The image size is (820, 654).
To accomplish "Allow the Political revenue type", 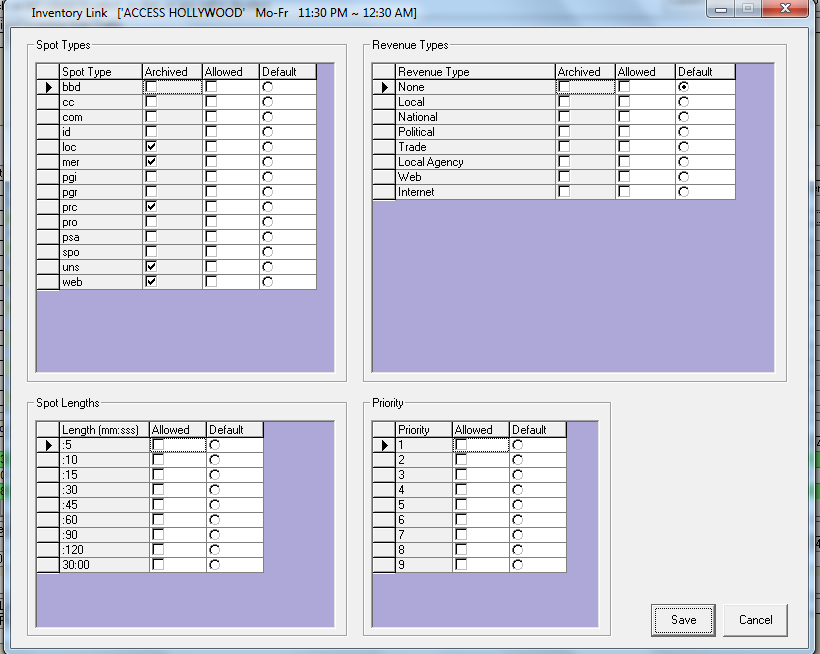I will coord(623,132).
